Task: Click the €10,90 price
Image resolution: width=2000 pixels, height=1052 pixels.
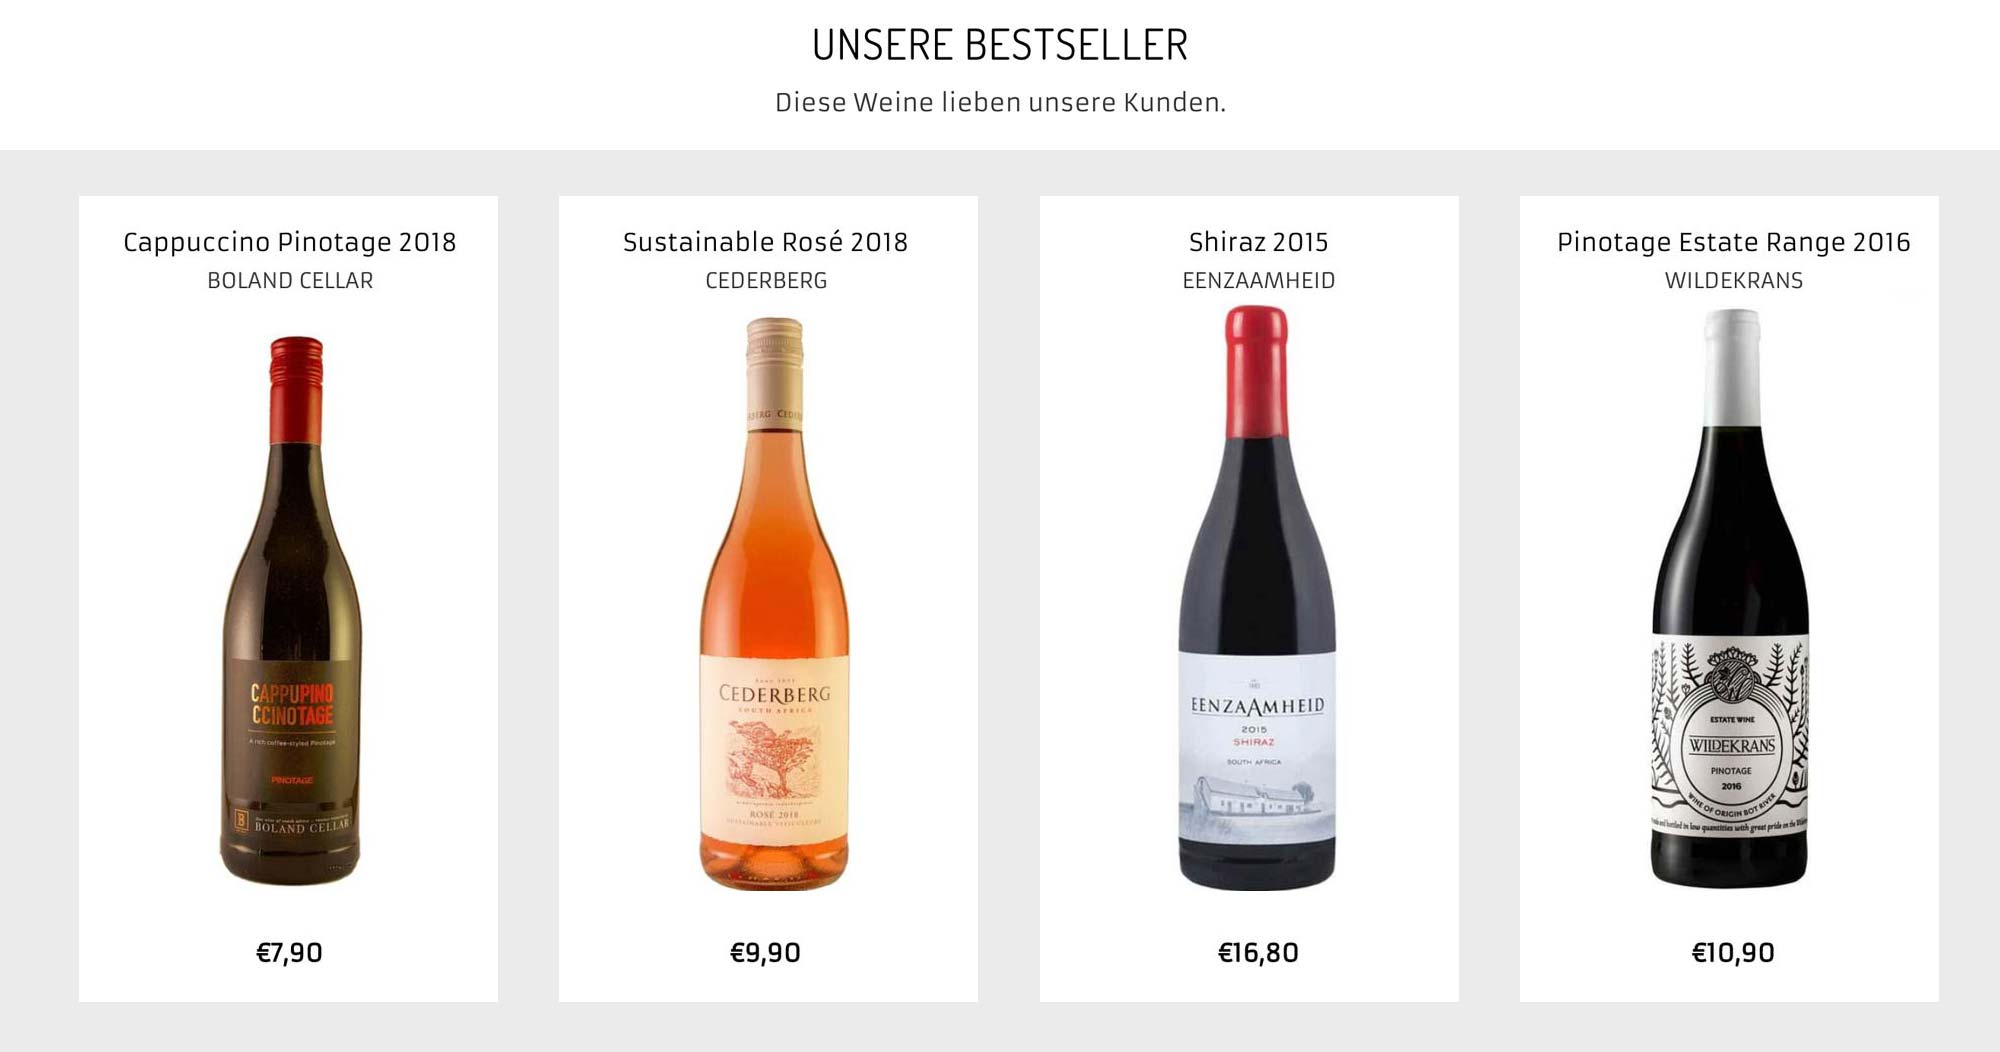Action: click(1733, 952)
